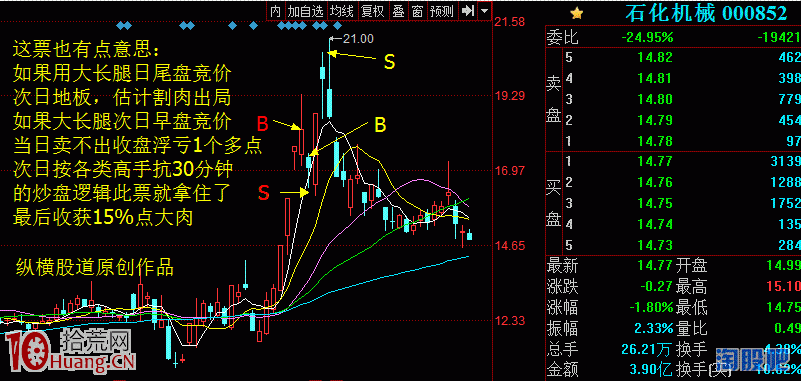Click the 最高 high price 15.10
801x381 pixels.
[783, 287]
